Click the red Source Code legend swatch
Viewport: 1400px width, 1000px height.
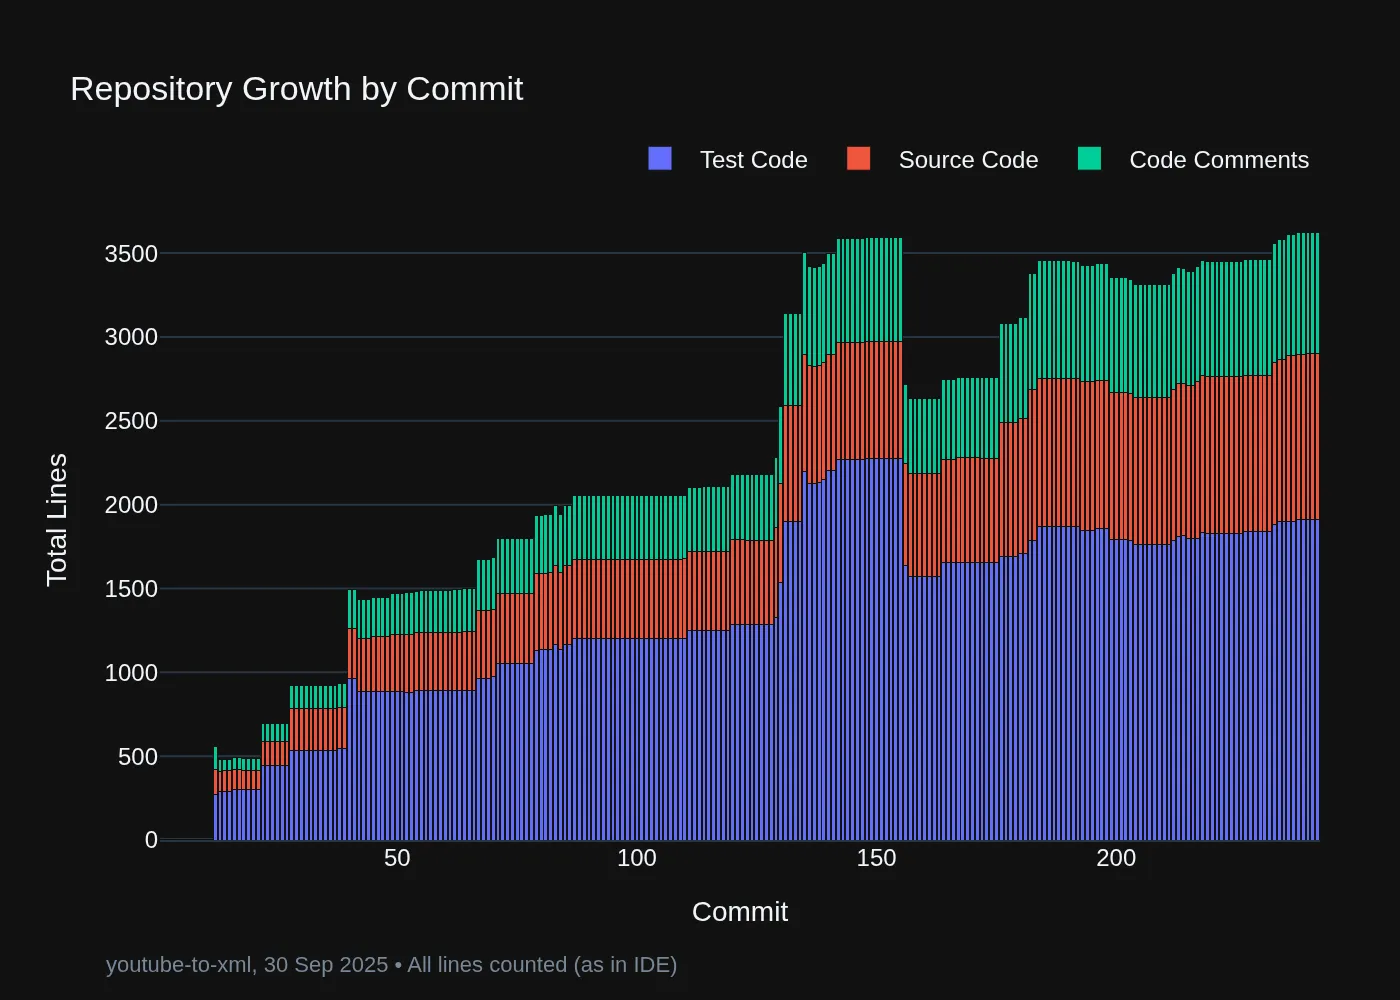tap(858, 159)
